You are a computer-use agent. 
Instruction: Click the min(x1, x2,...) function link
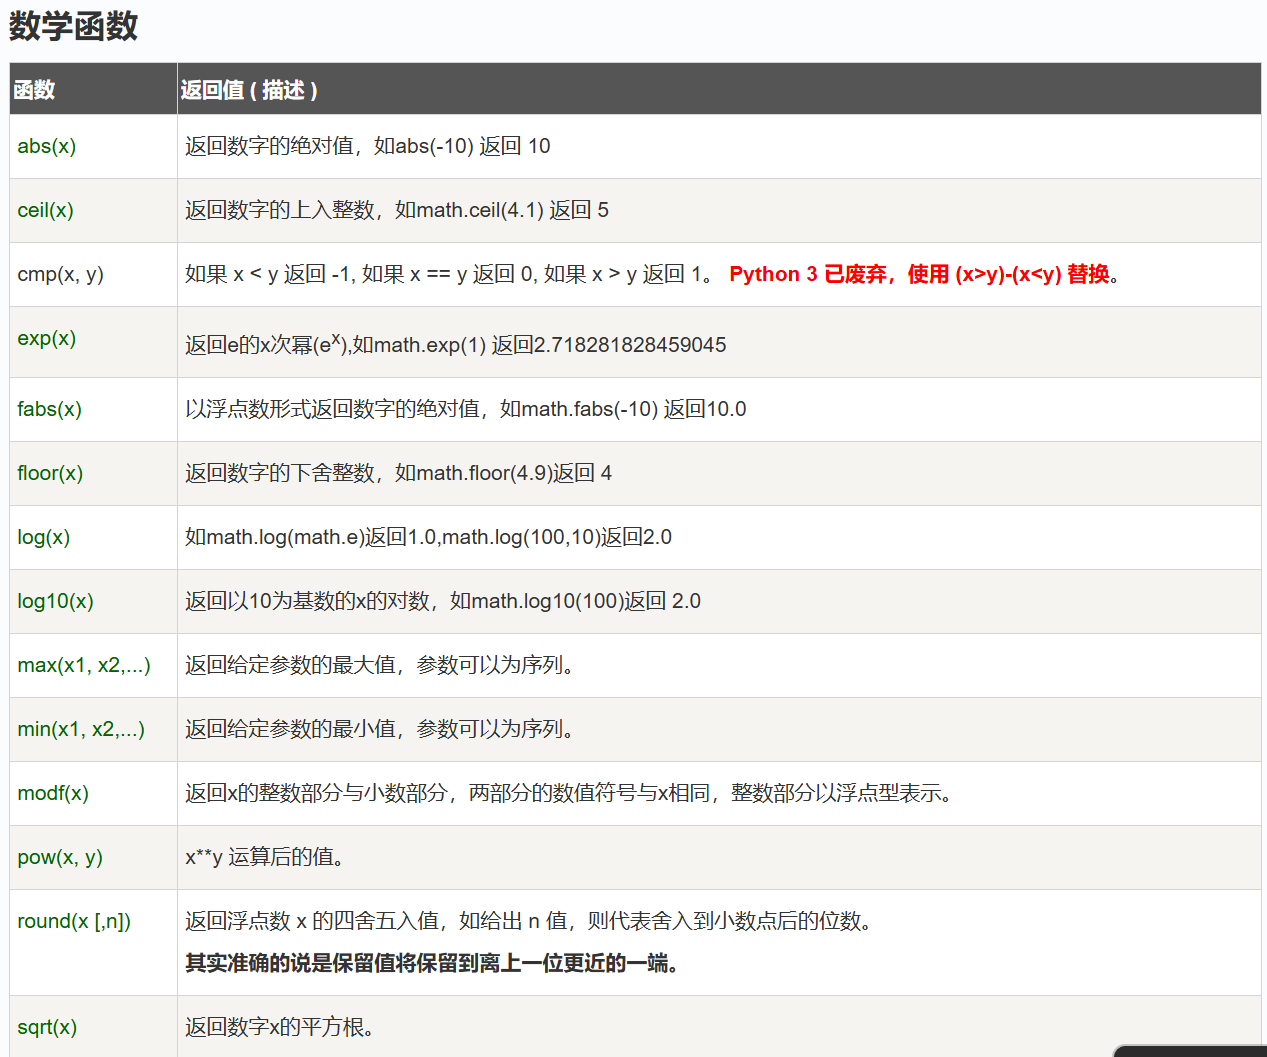(80, 729)
